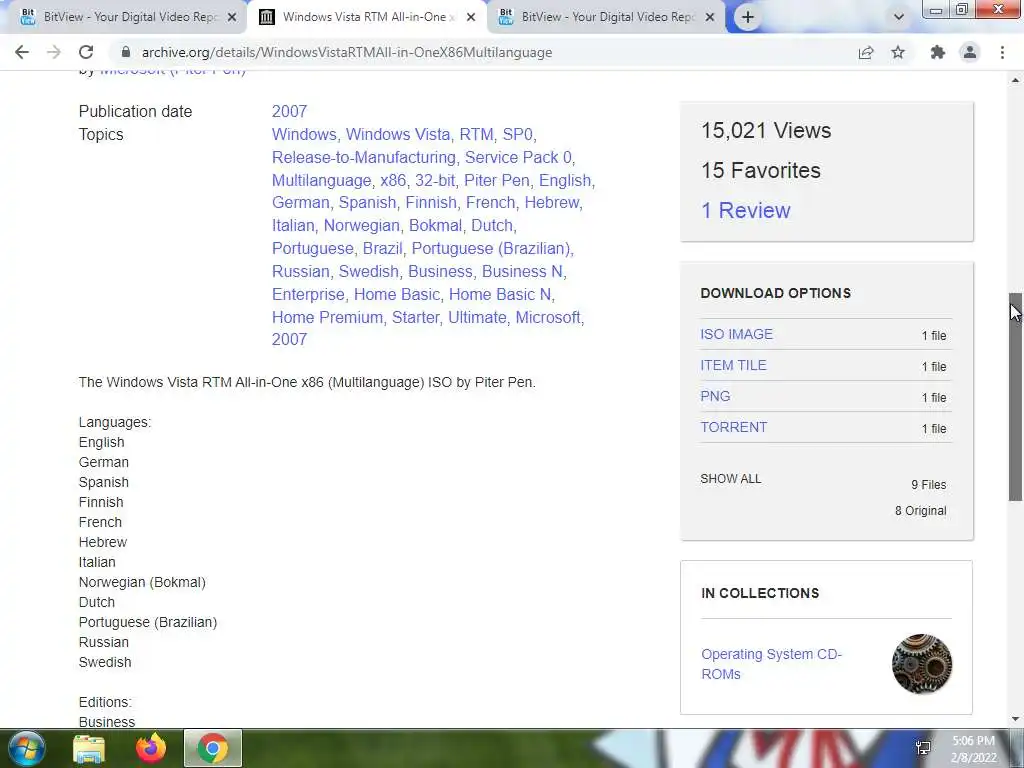Open the Chrome three-dot menu
The height and width of the screenshot is (768, 1024).
coord(1002,52)
